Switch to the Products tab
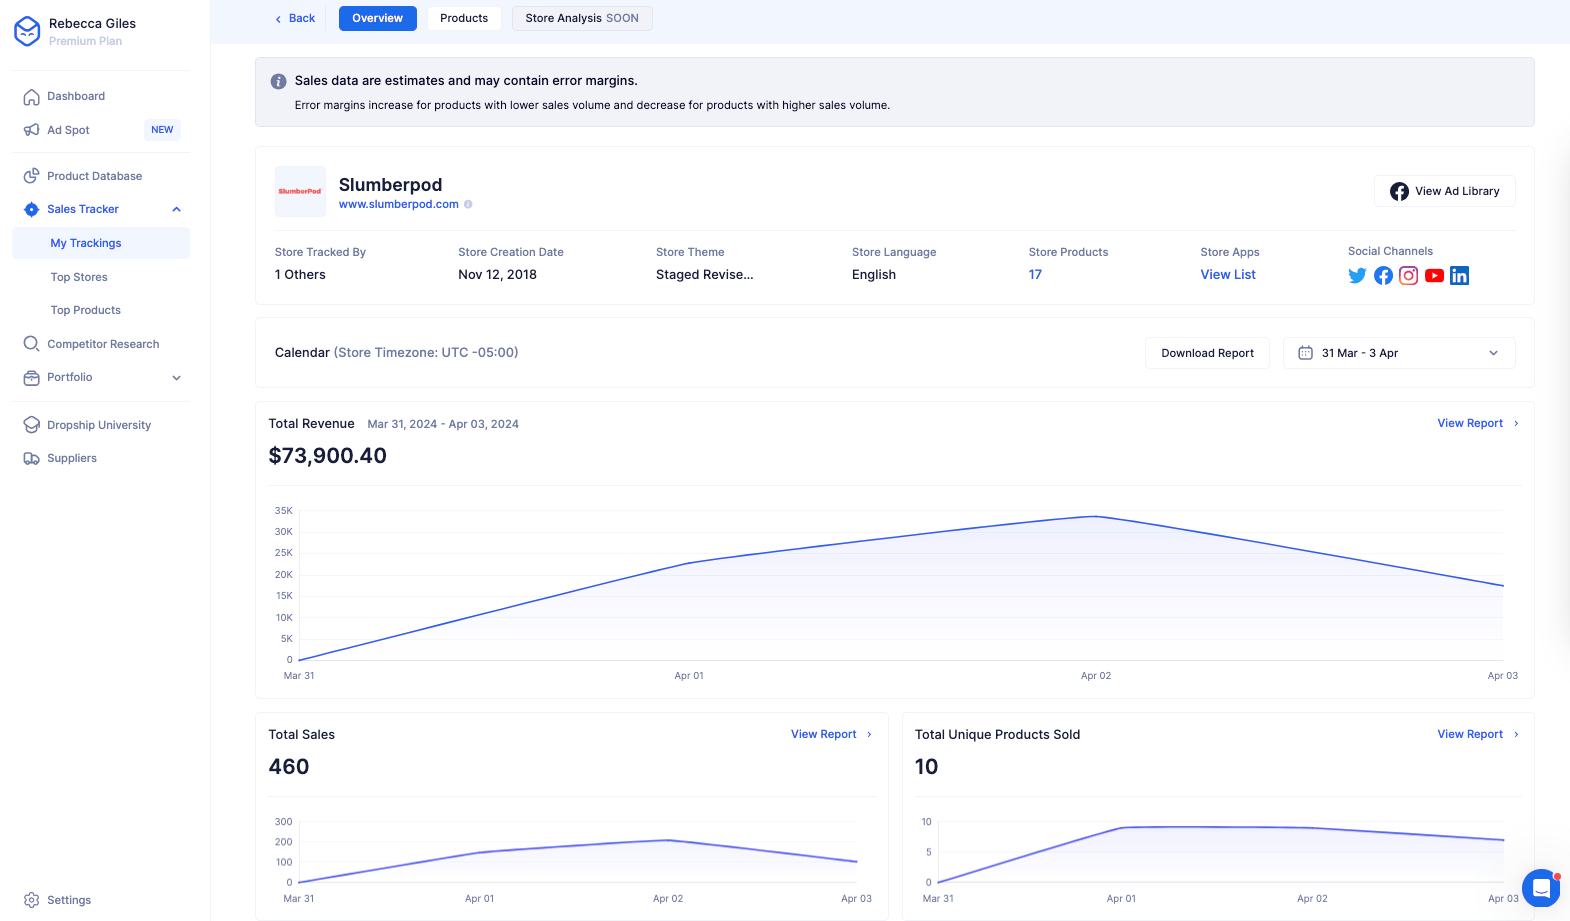The image size is (1570, 921). pos(464,18)
